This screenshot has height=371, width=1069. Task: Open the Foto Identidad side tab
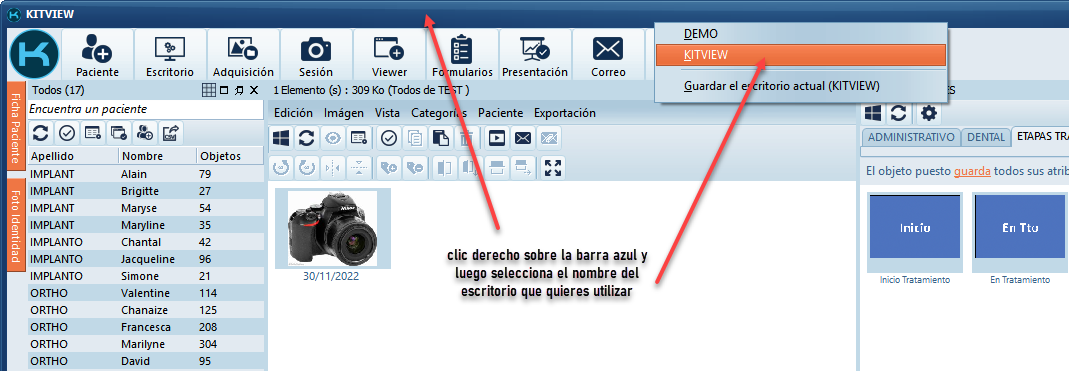click(x=16, y=226)
